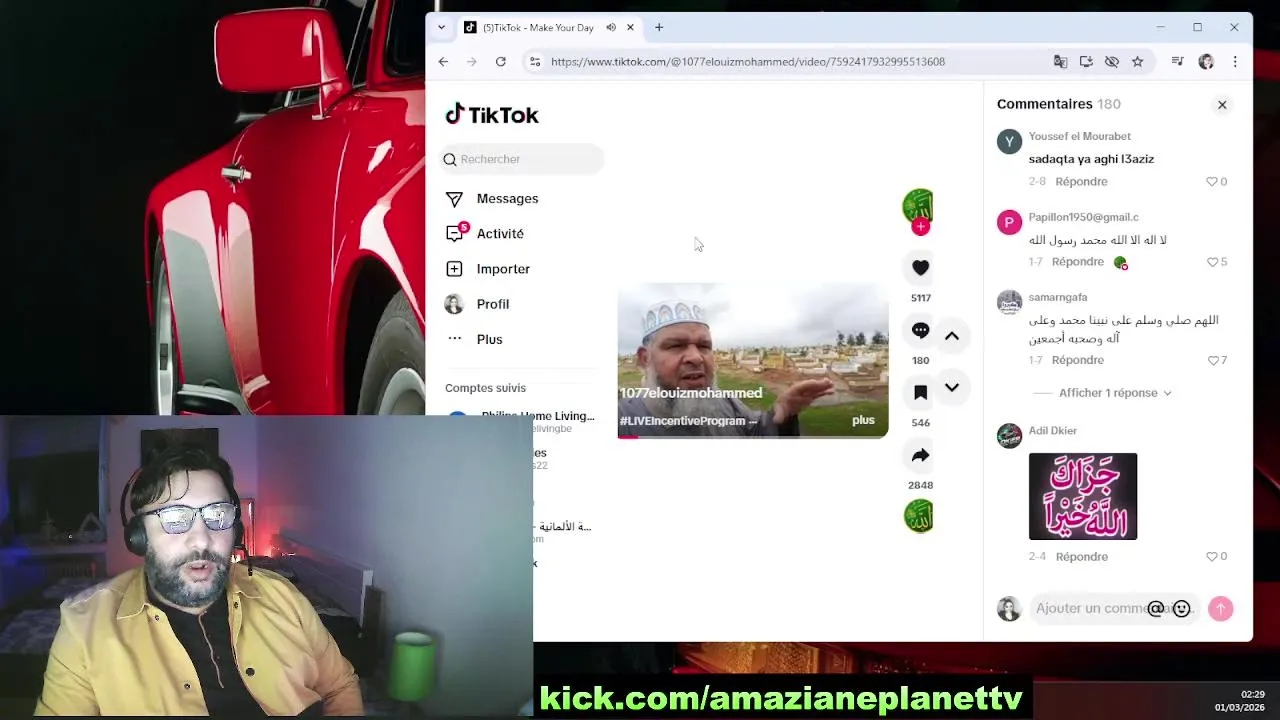The width and height of the screenshot is (1280, 720).
Task: Expand Afficher 1 réponse replies
Action: point(1115,393)
